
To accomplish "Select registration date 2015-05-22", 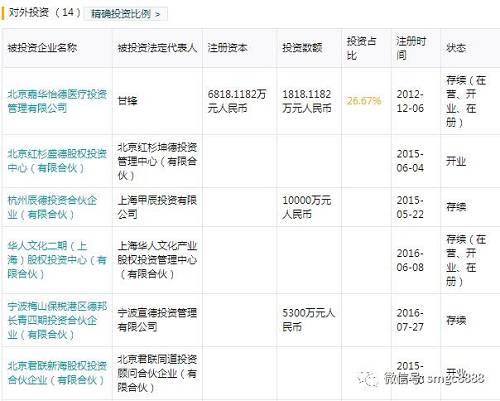I will [410, 207].
